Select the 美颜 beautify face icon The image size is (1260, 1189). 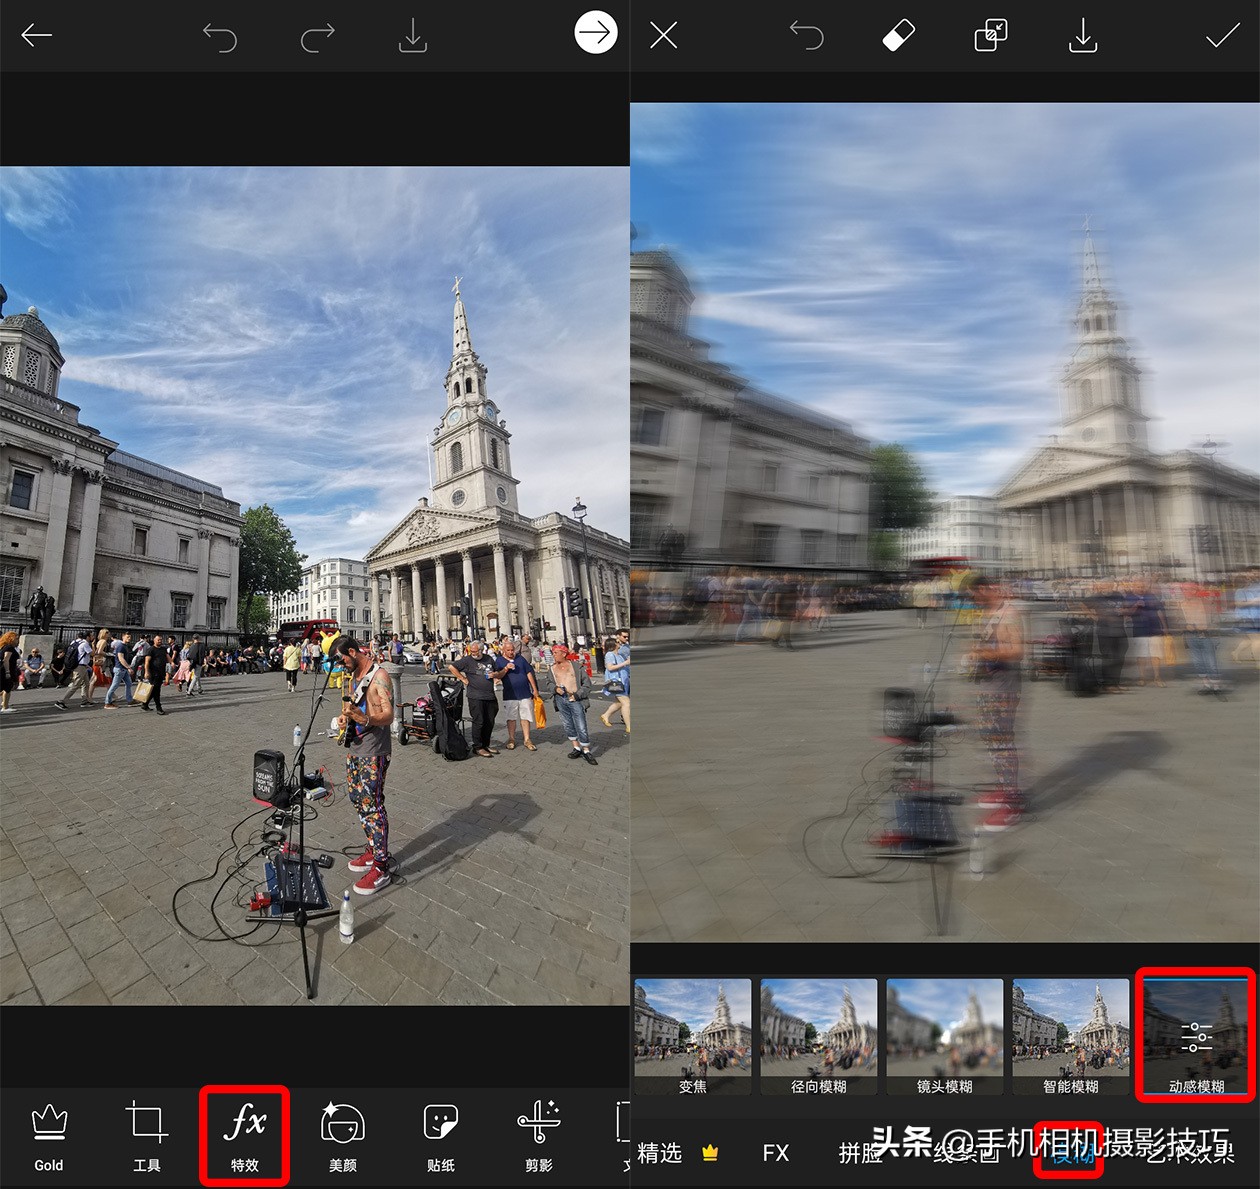(x=342, y=1135)
